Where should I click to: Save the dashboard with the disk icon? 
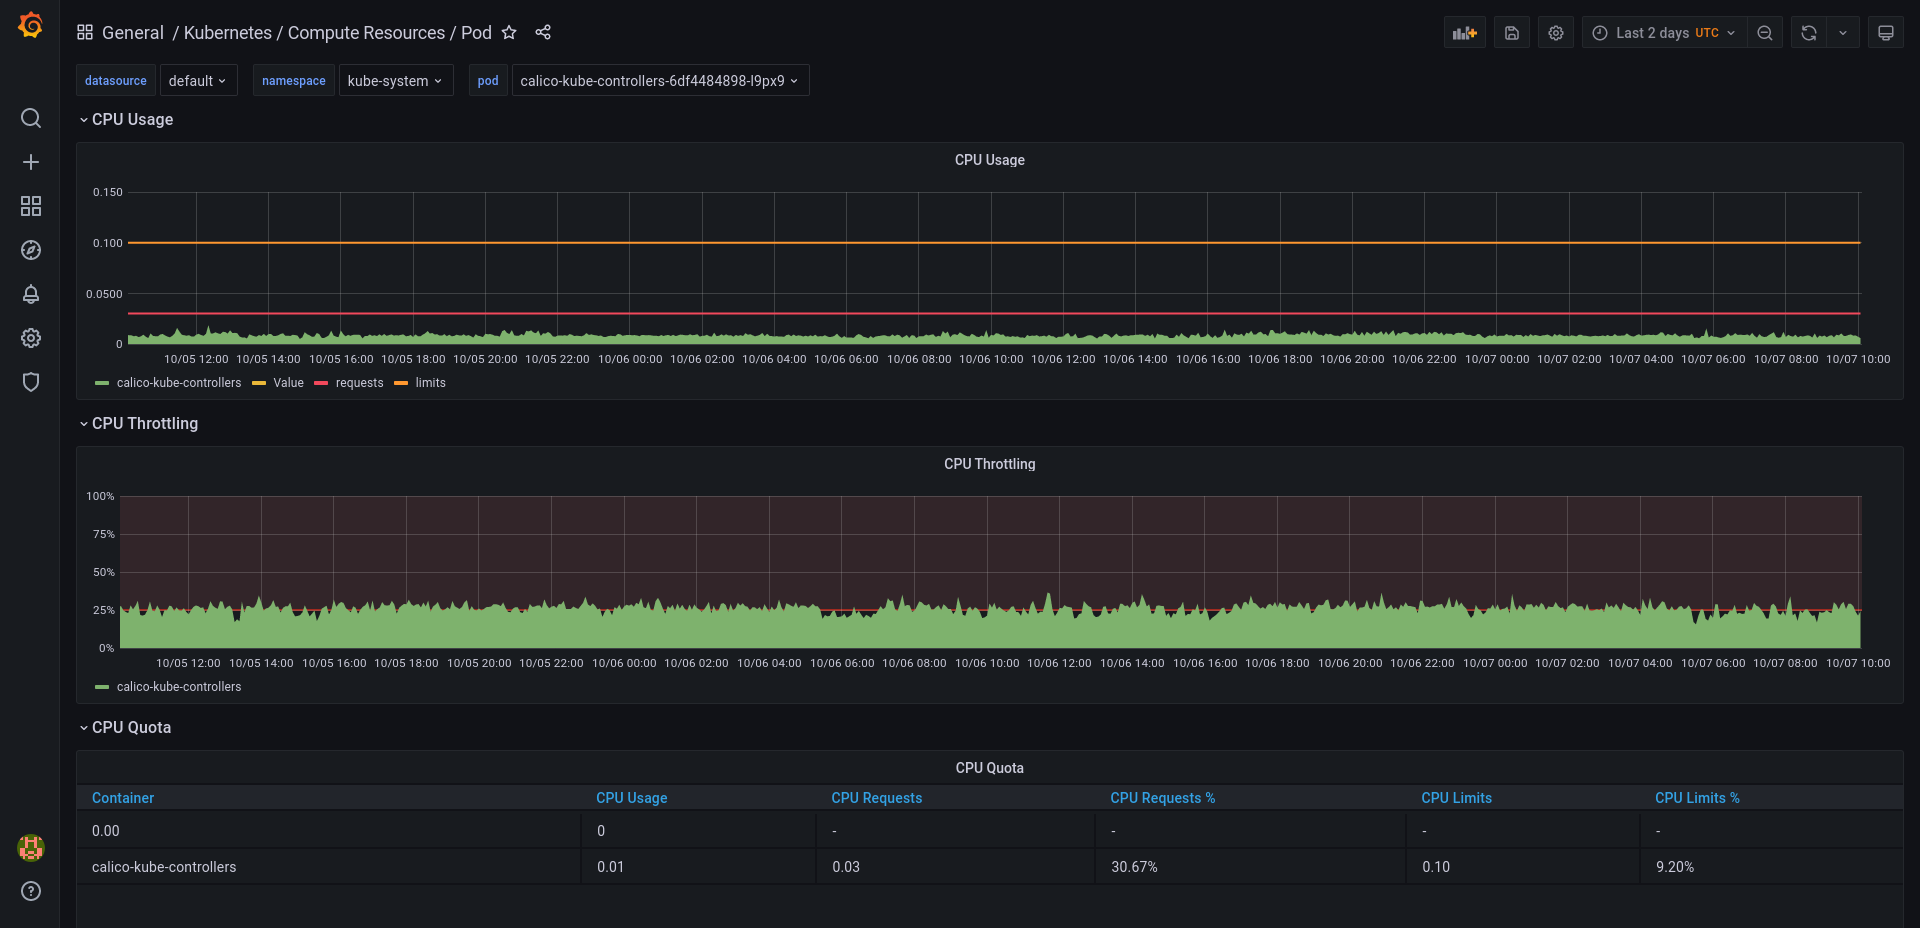pos(1511,32)
